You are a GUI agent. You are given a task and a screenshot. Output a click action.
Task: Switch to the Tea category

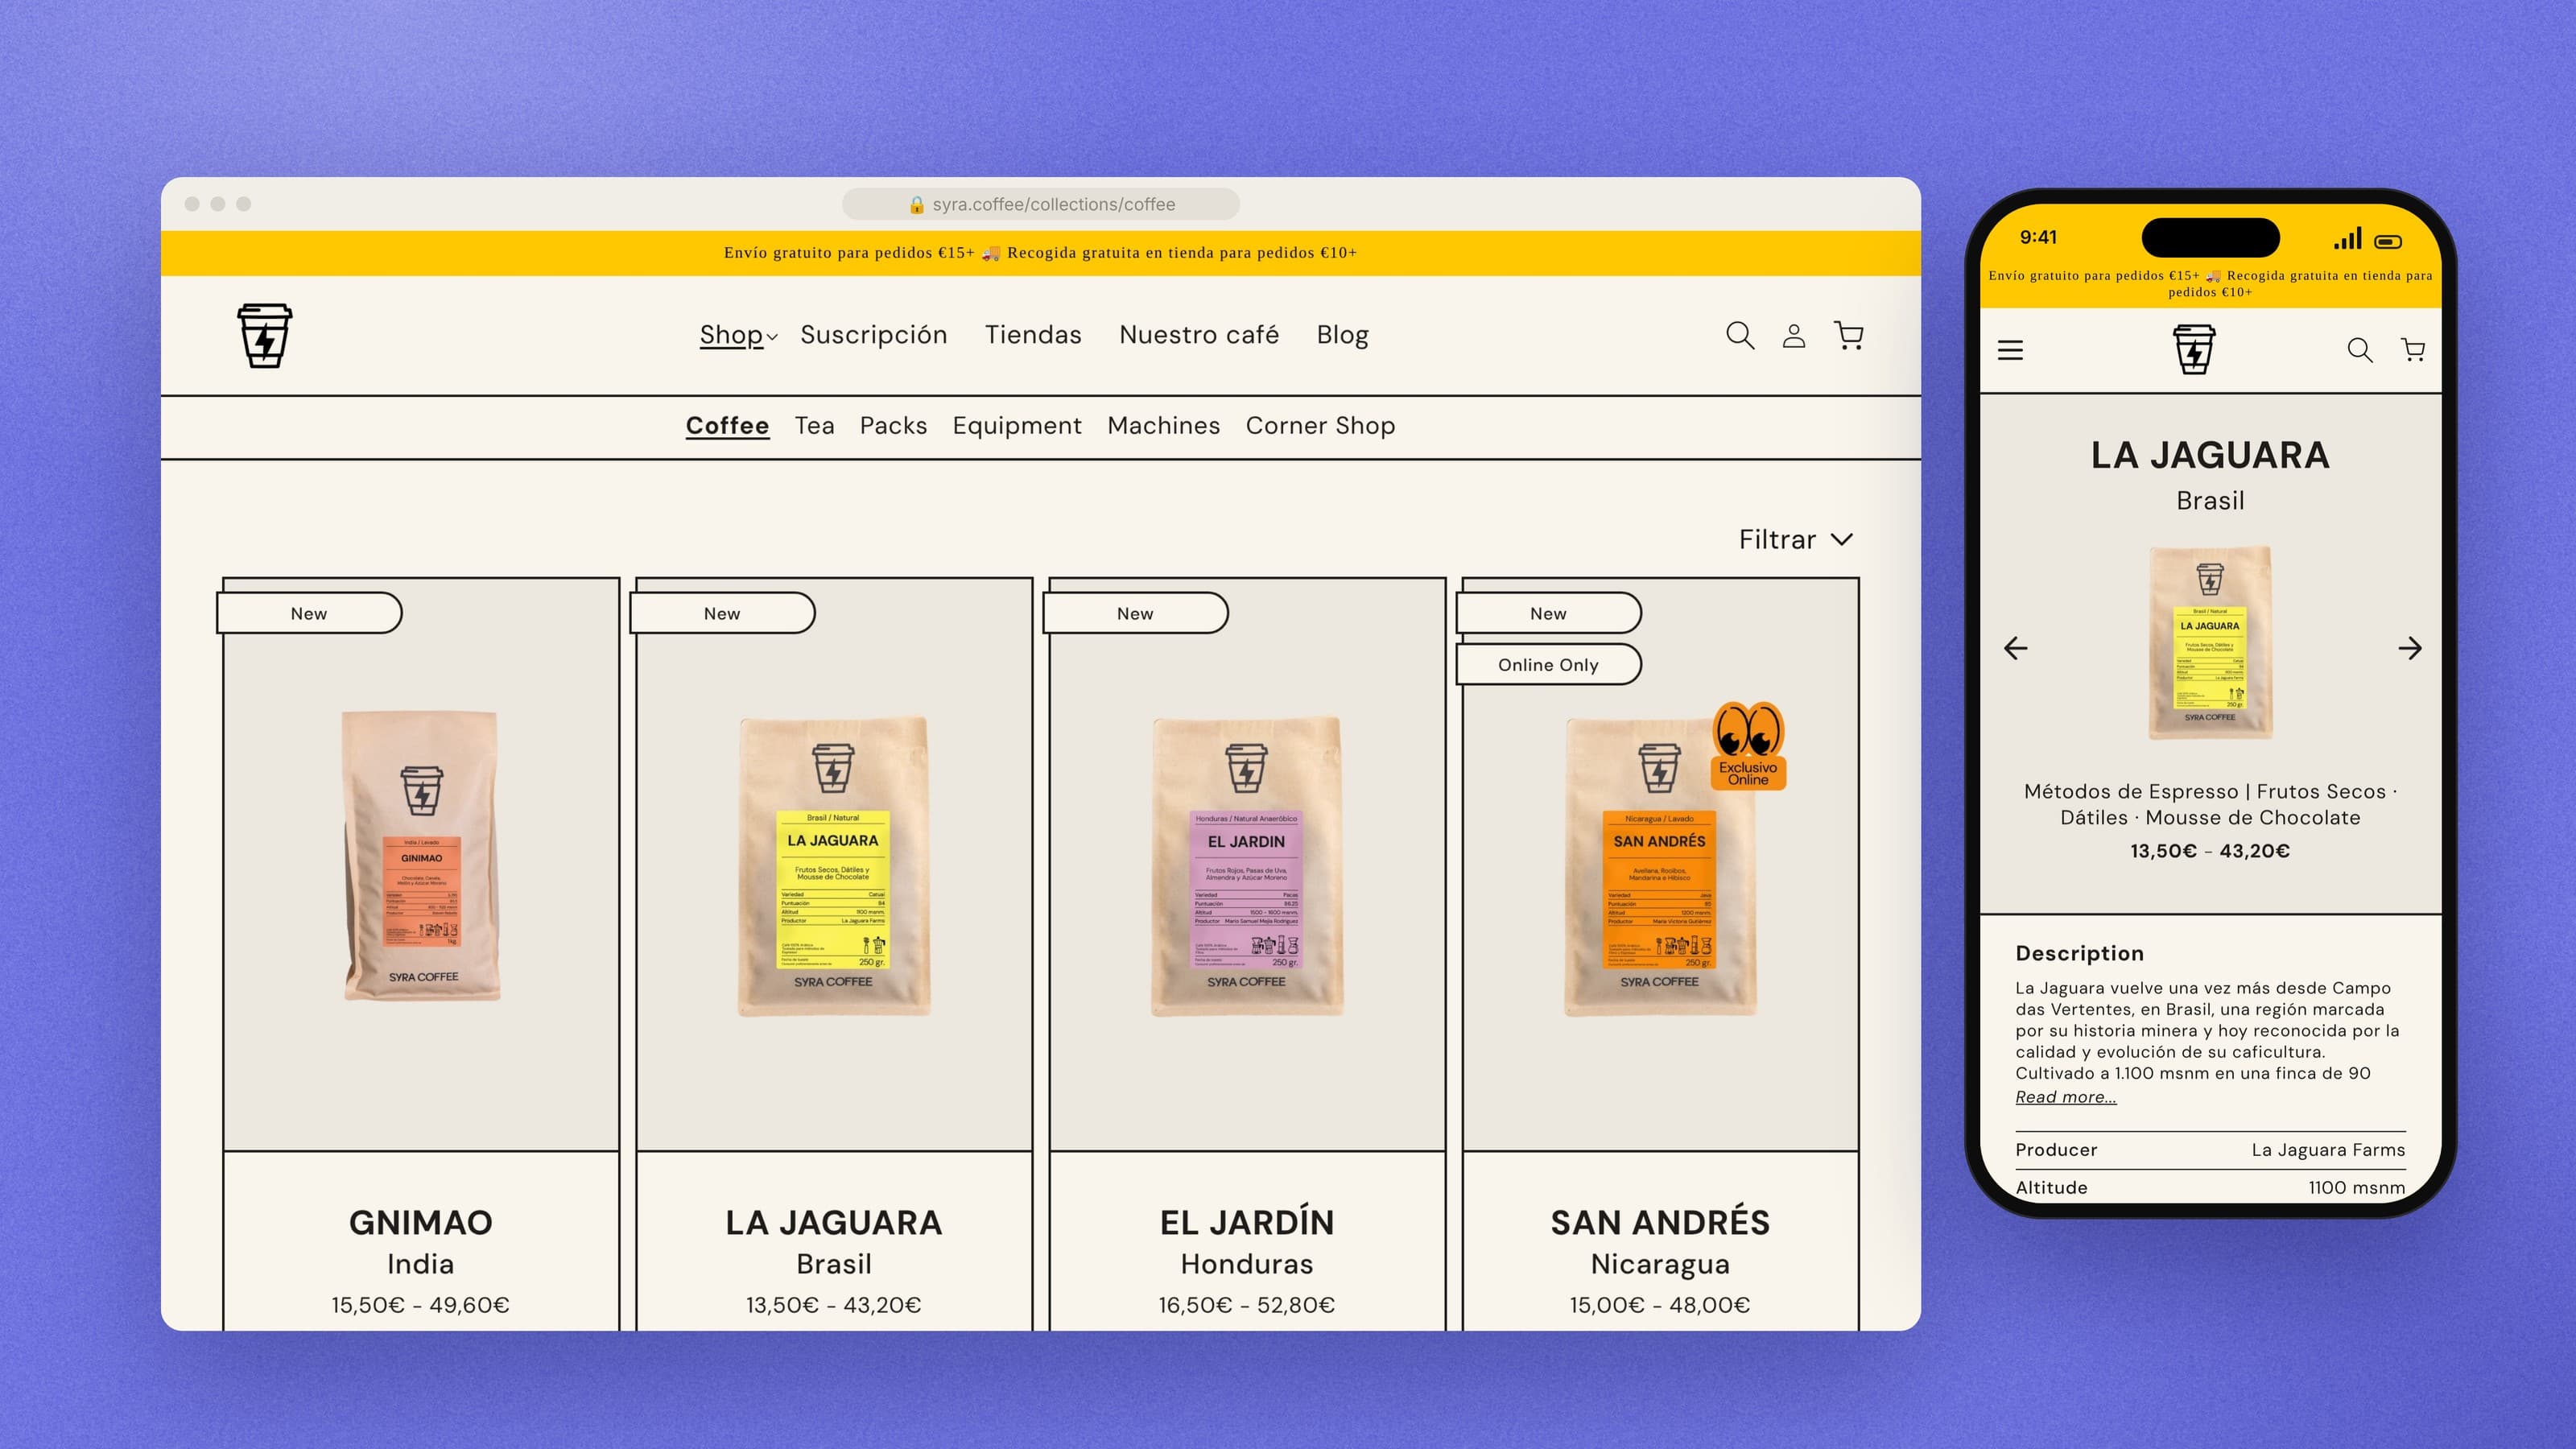pyautogui.click(x=814, y=426)
